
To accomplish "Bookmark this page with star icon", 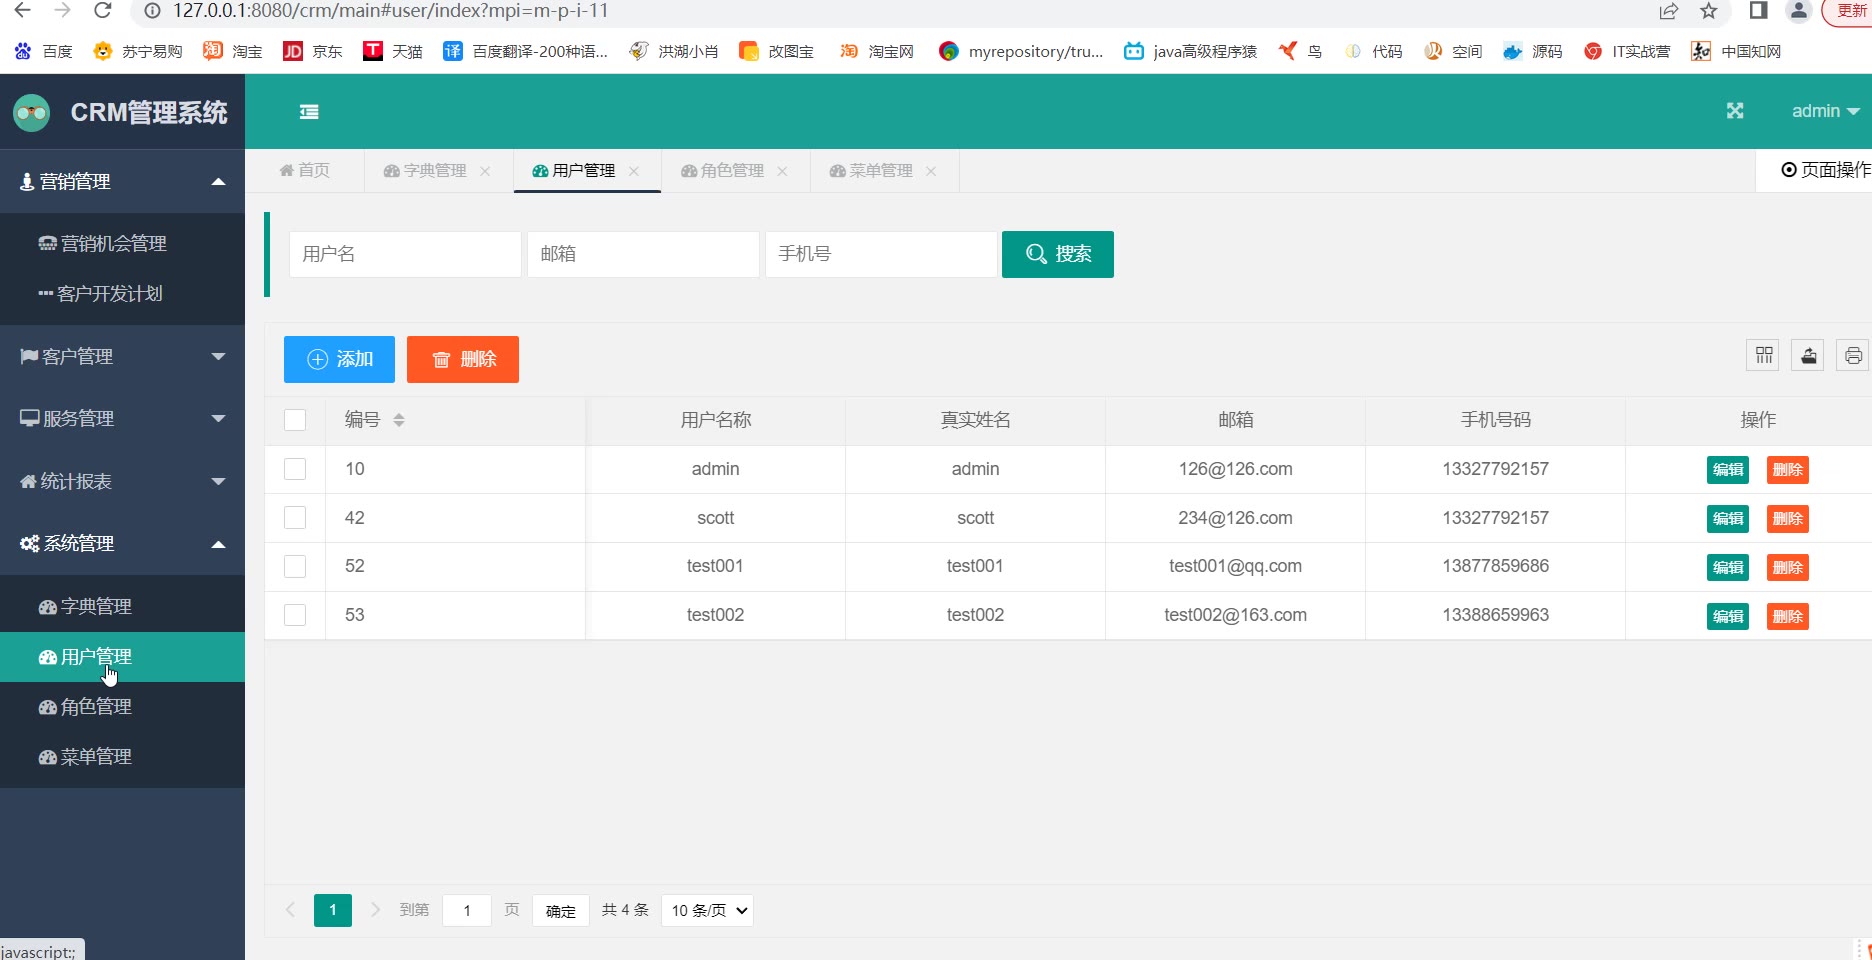I will point(1709,11).
